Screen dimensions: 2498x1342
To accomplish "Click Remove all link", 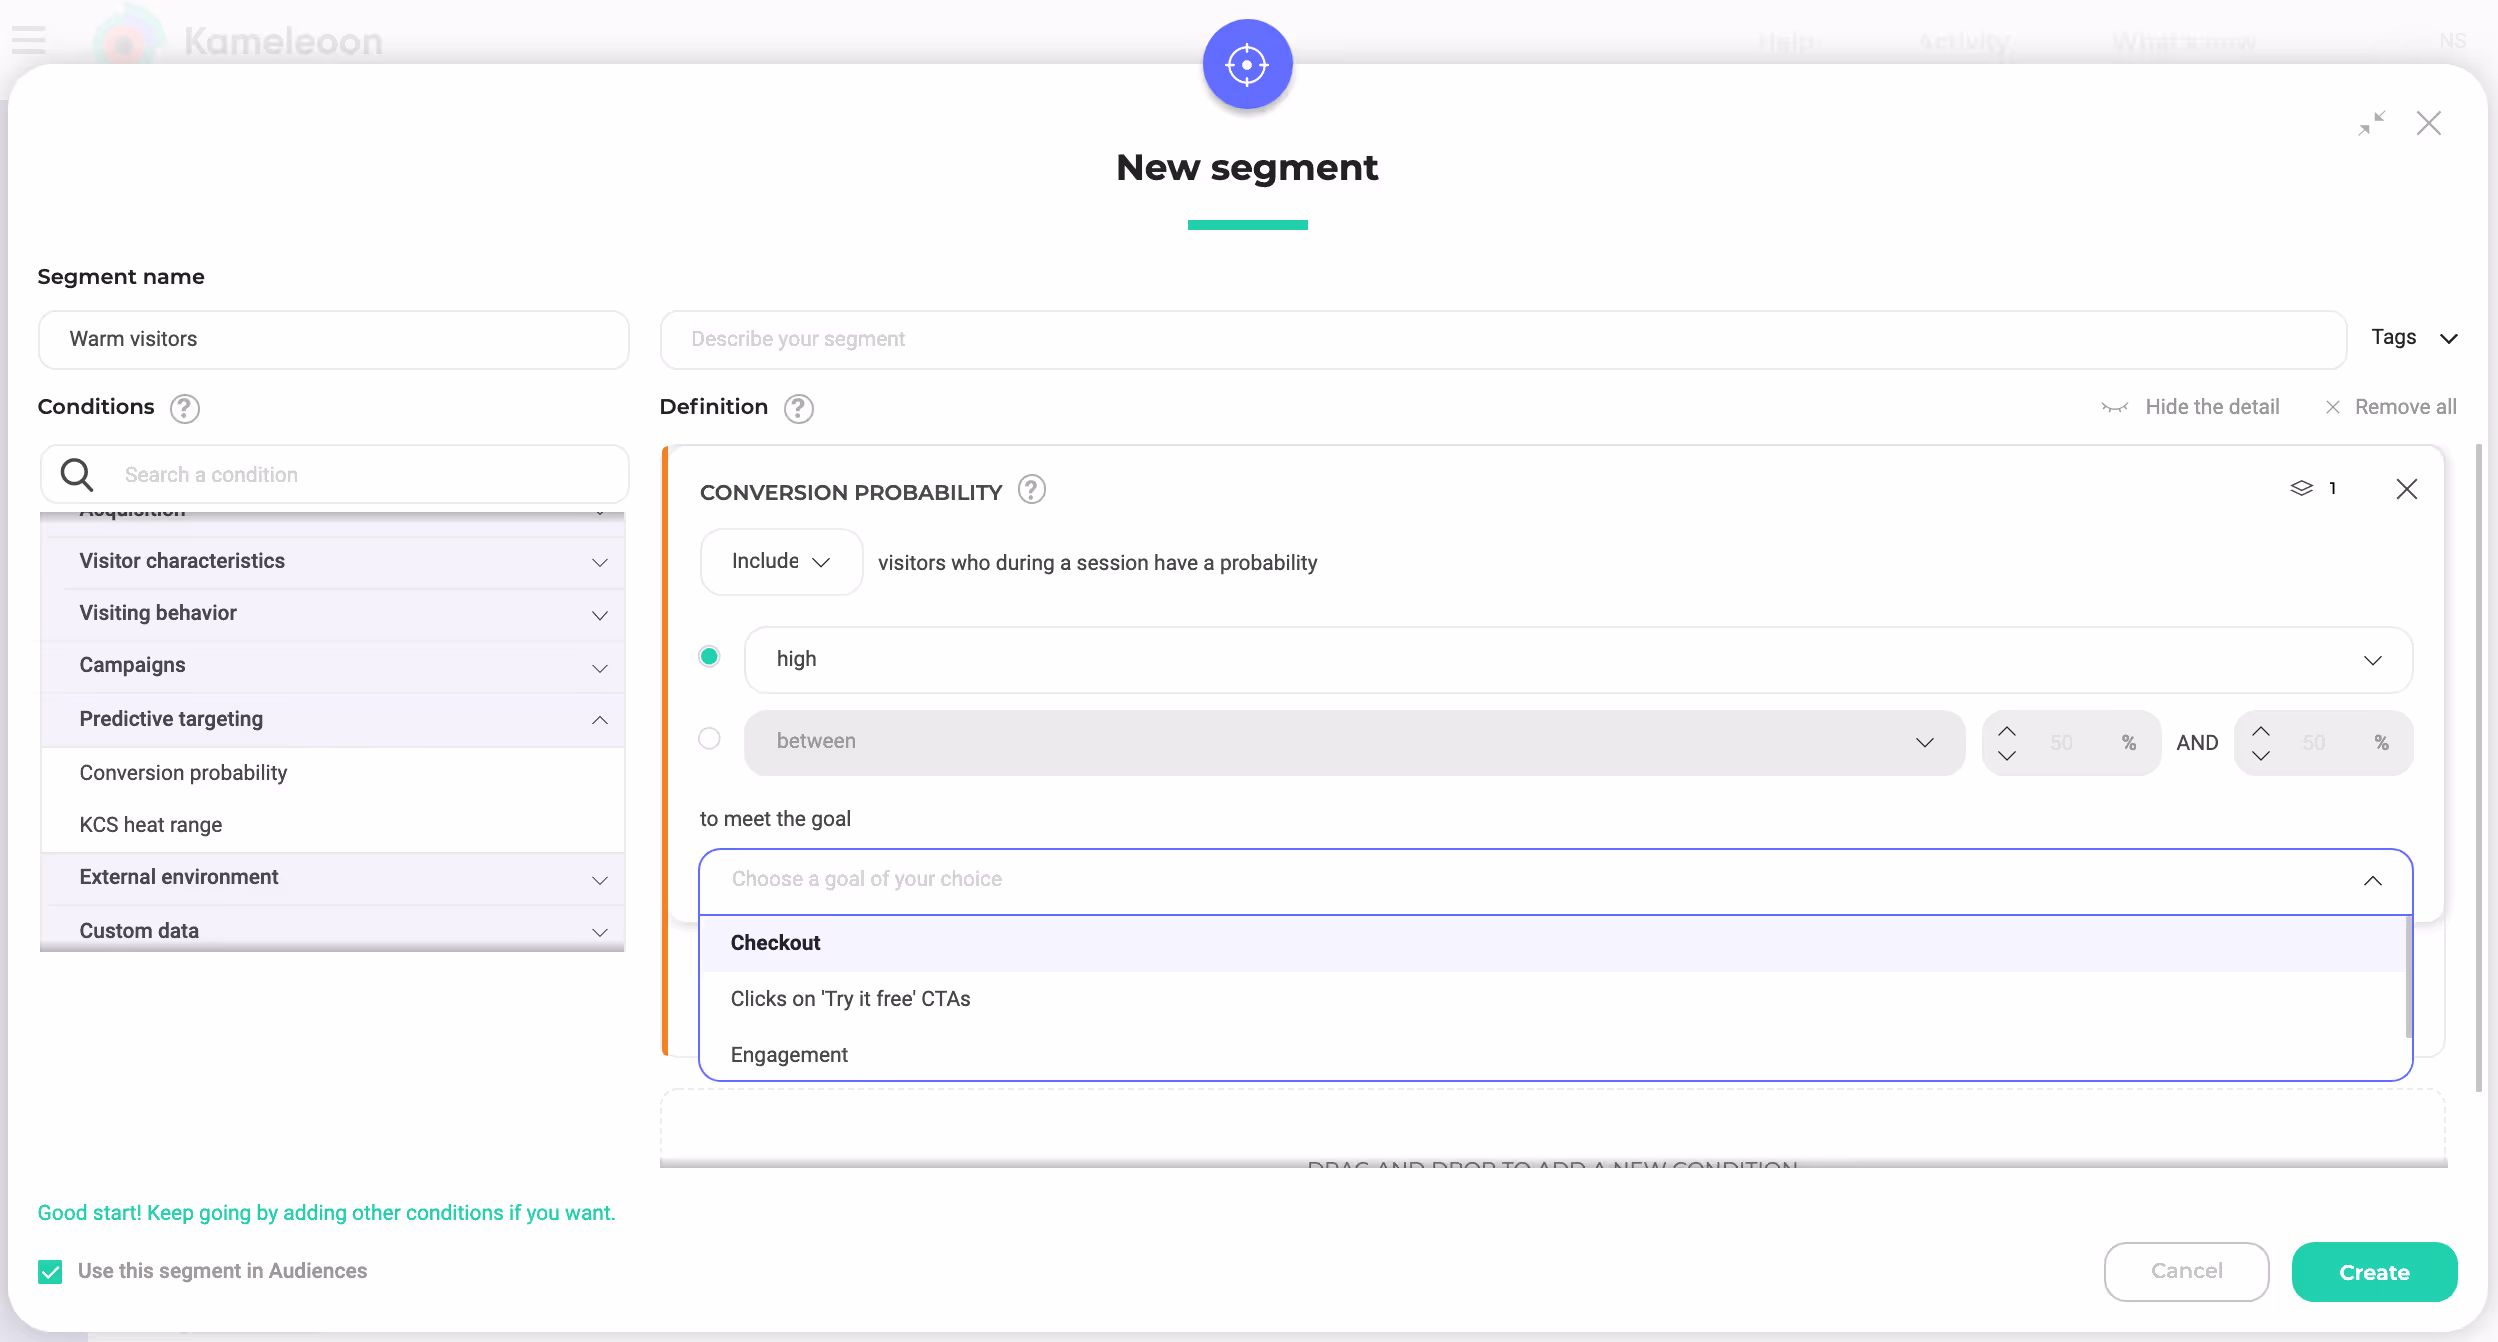I will coord(2404,407).
